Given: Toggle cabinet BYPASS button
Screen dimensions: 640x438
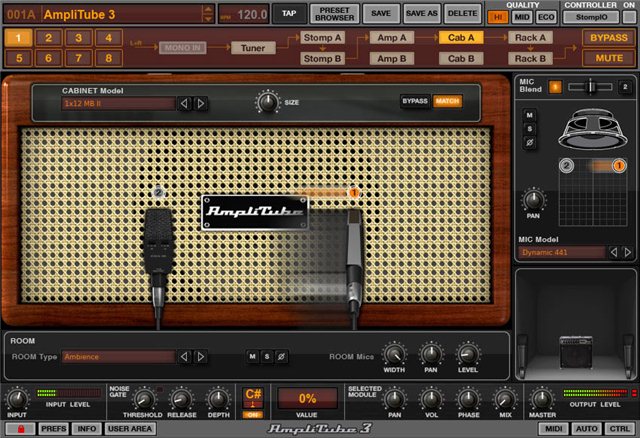Looking at the screenshot, I should tap(415, 101).
